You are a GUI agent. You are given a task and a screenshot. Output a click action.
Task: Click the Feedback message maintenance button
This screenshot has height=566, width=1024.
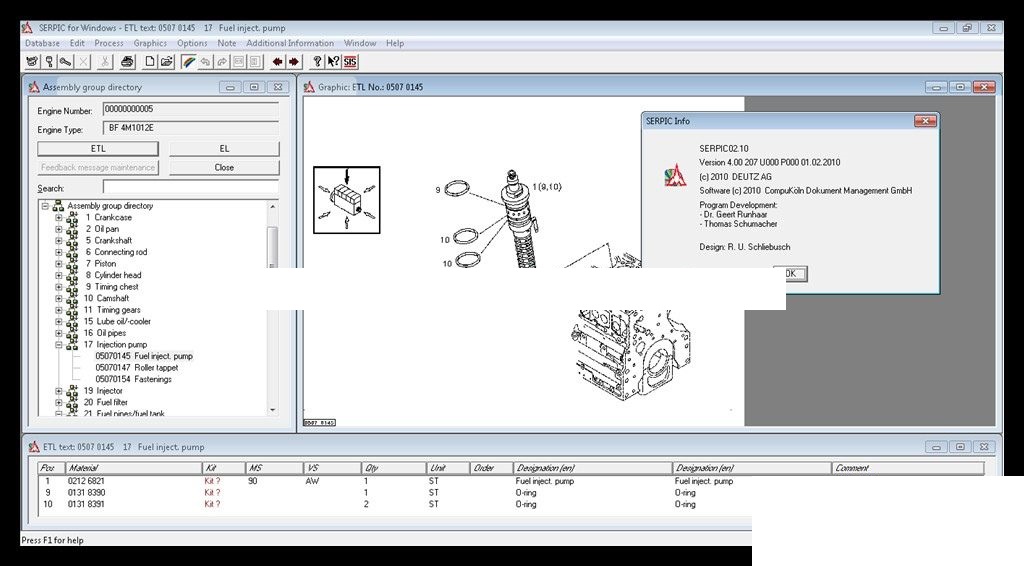(x=98, y=167)
